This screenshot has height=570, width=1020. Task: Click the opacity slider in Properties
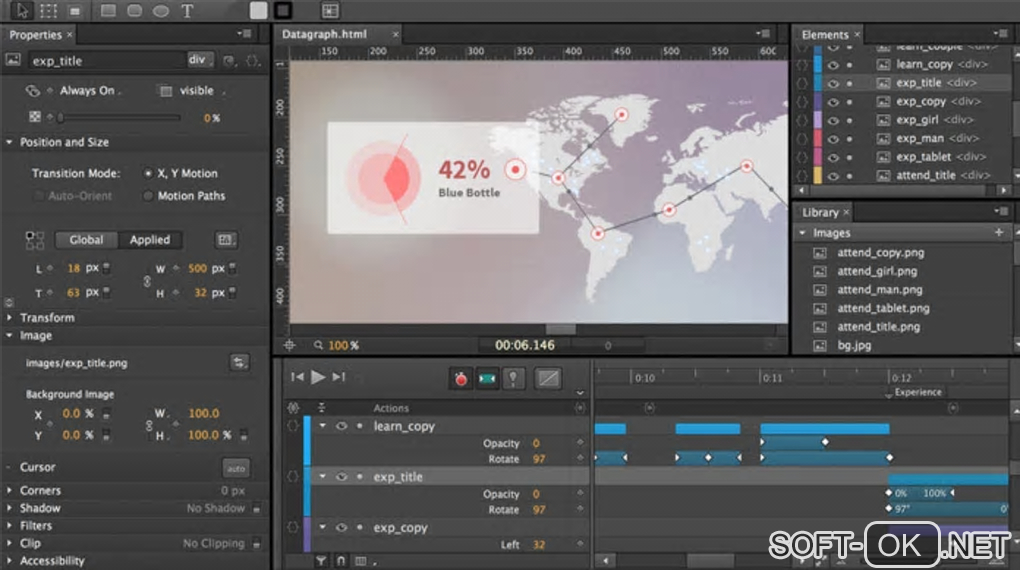120,118
